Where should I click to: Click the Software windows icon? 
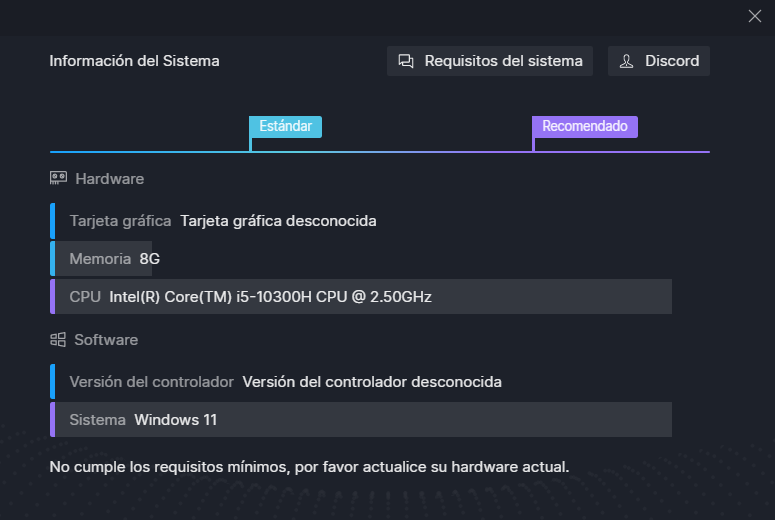(58, 340)
